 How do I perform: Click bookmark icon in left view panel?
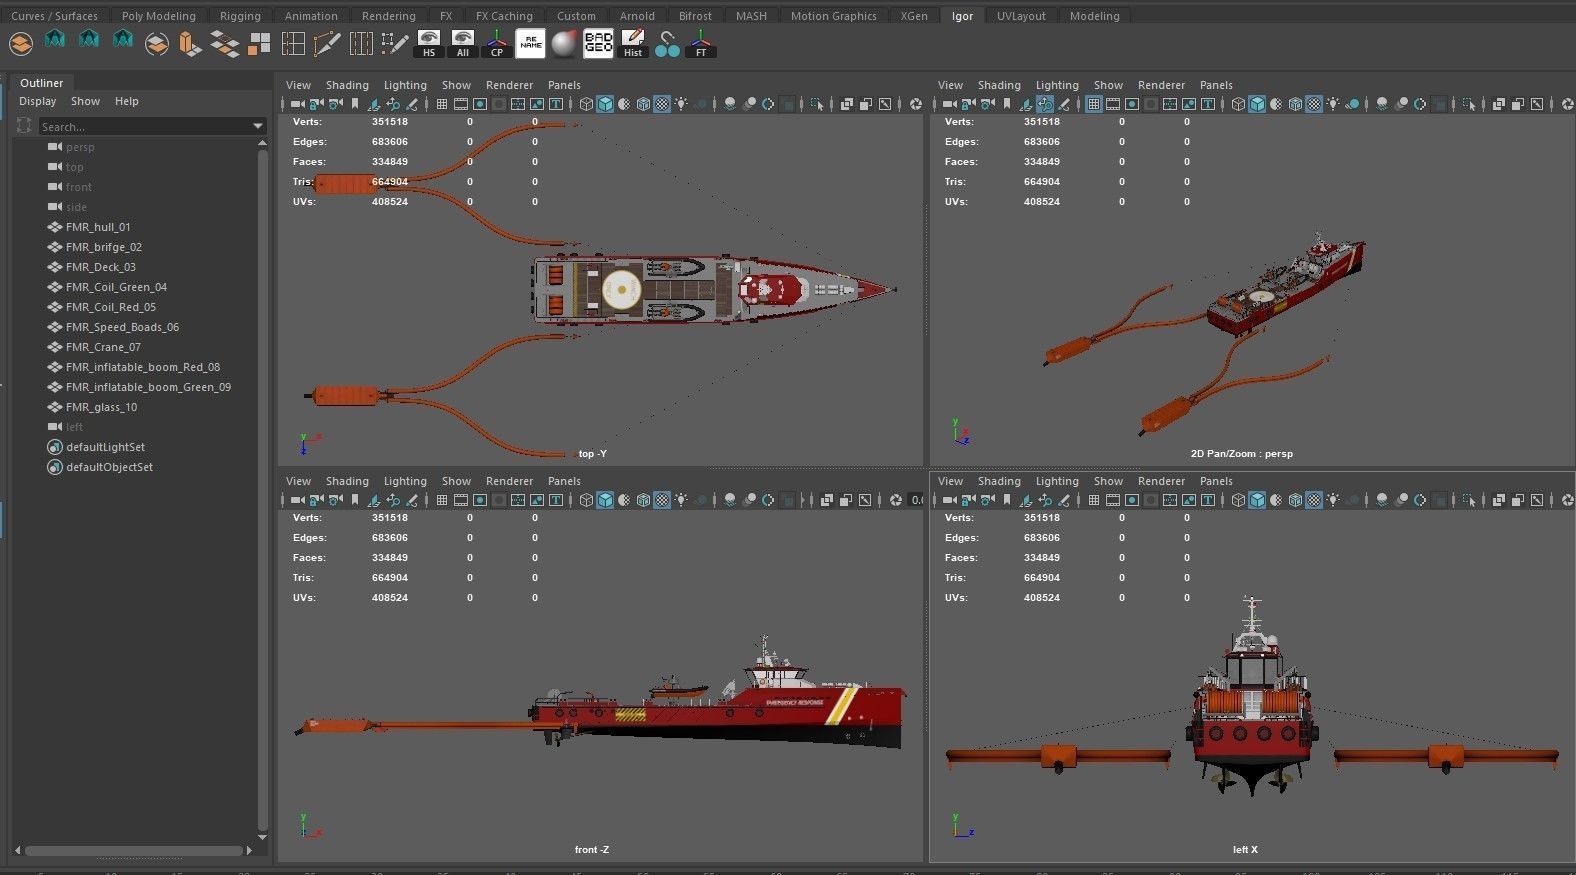tap(1006, 500)
